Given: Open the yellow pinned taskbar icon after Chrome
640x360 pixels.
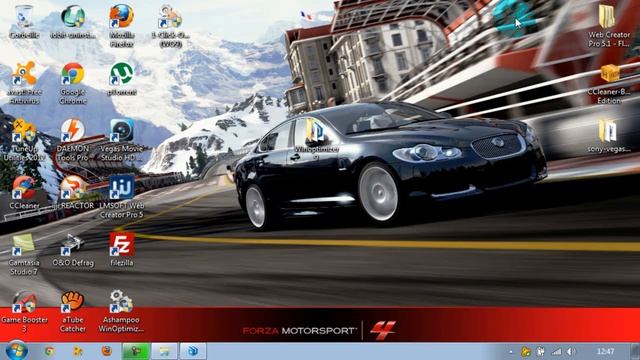Looking at the screenshot, I should coord(78,351).
